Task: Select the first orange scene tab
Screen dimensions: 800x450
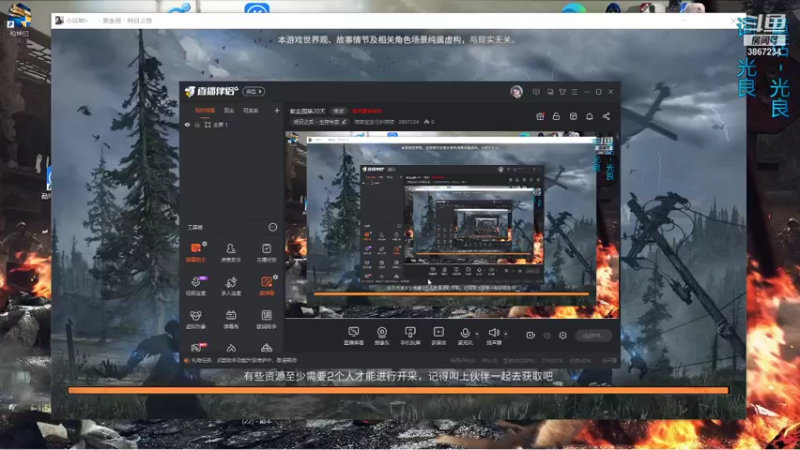Action: click(x=205, y=110)
